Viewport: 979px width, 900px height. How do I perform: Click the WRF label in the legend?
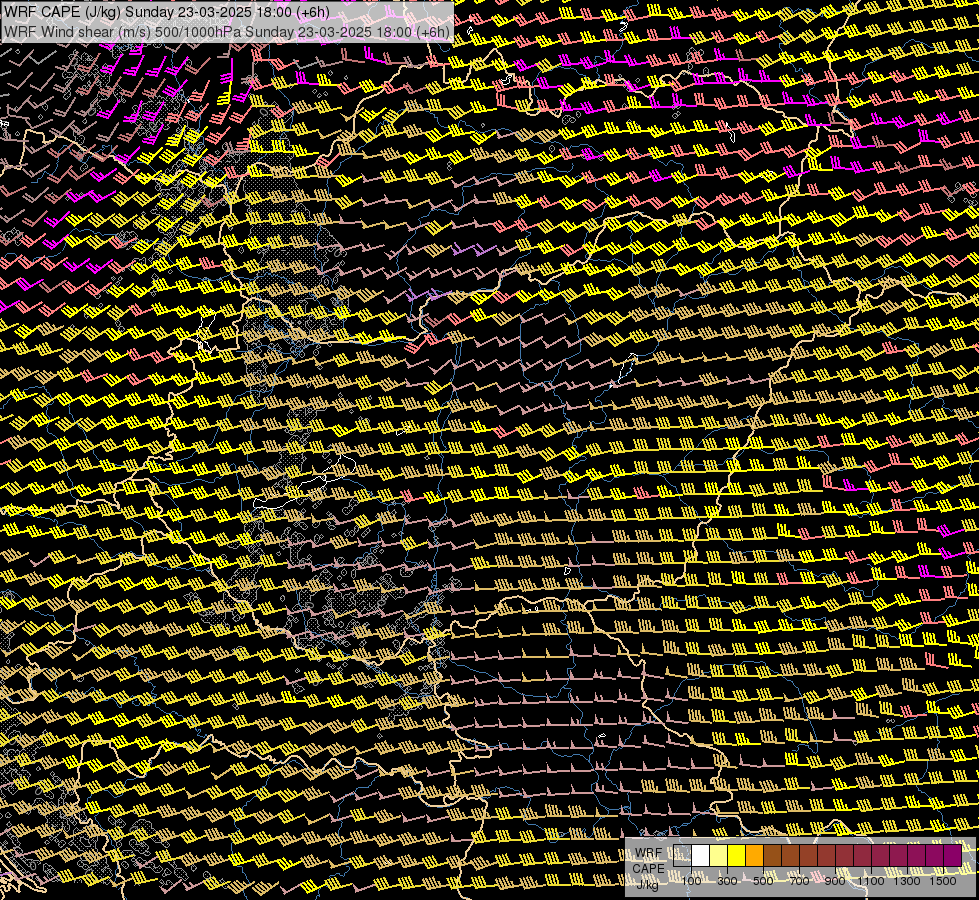(649, 853)
